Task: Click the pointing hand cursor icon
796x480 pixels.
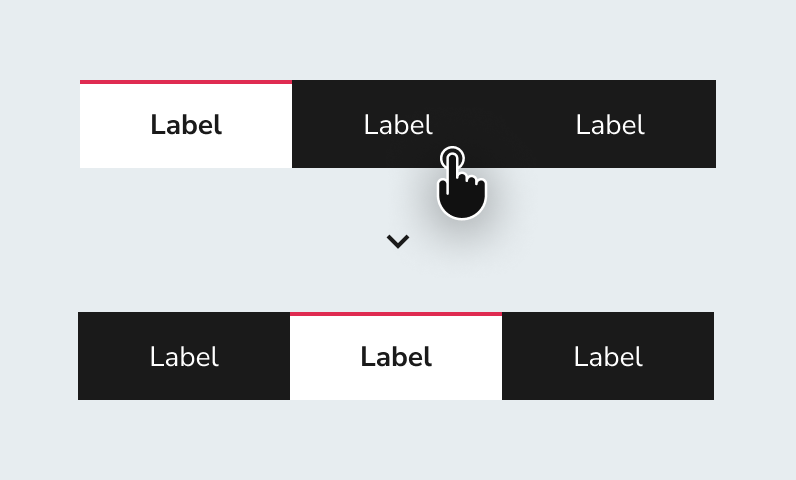Action: [461, 183]
